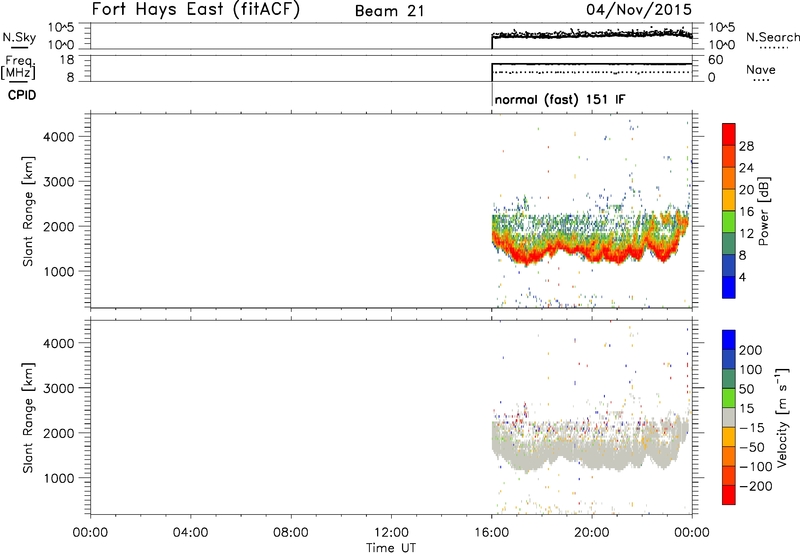
Task: Click the '60' Nave axis tick
Action: 716,60
